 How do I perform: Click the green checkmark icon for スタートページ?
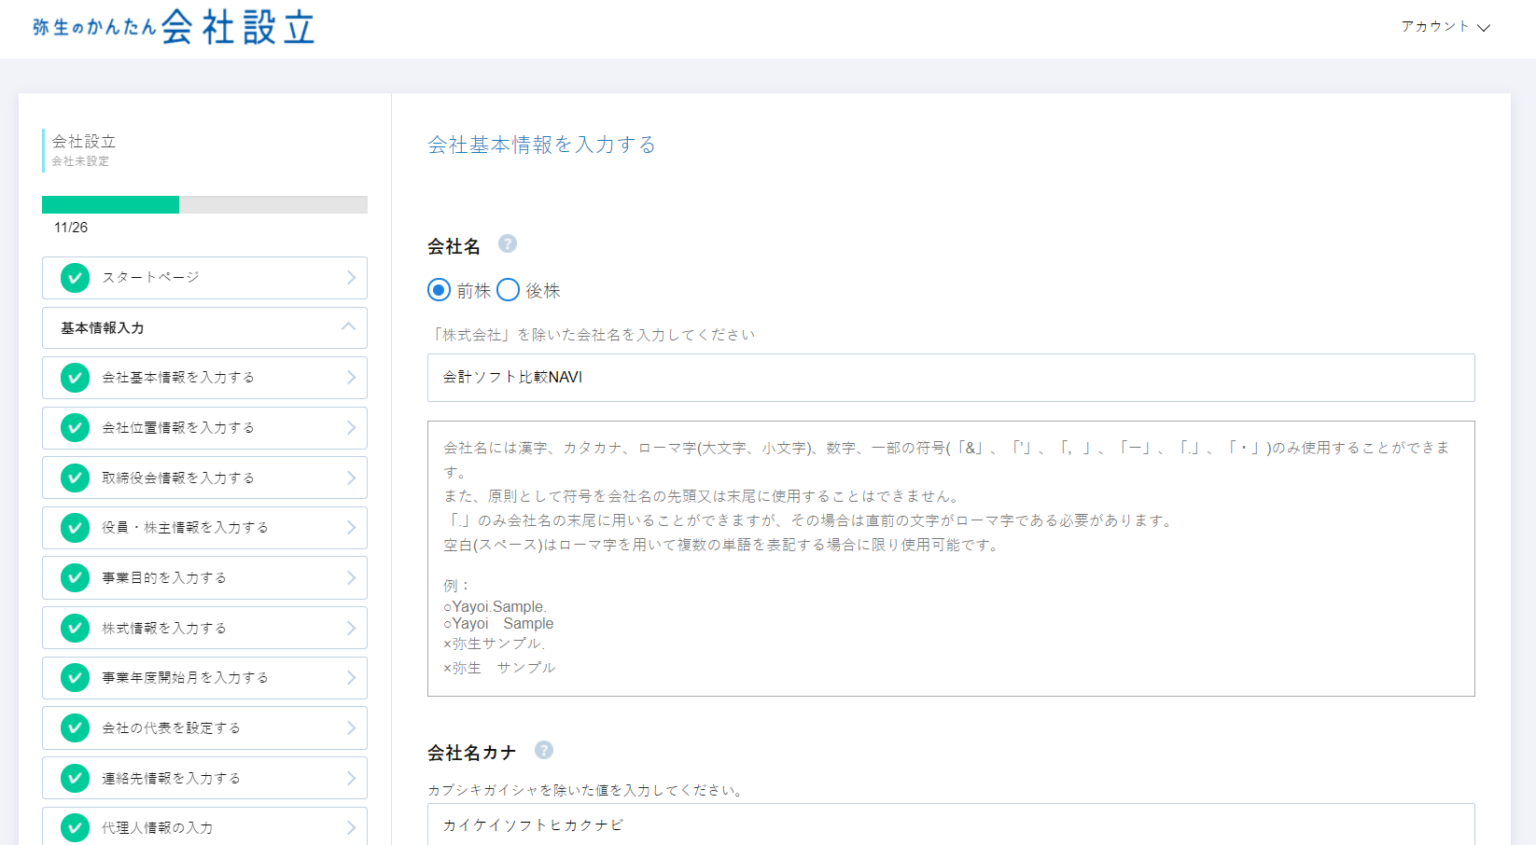tap(75, 278)
